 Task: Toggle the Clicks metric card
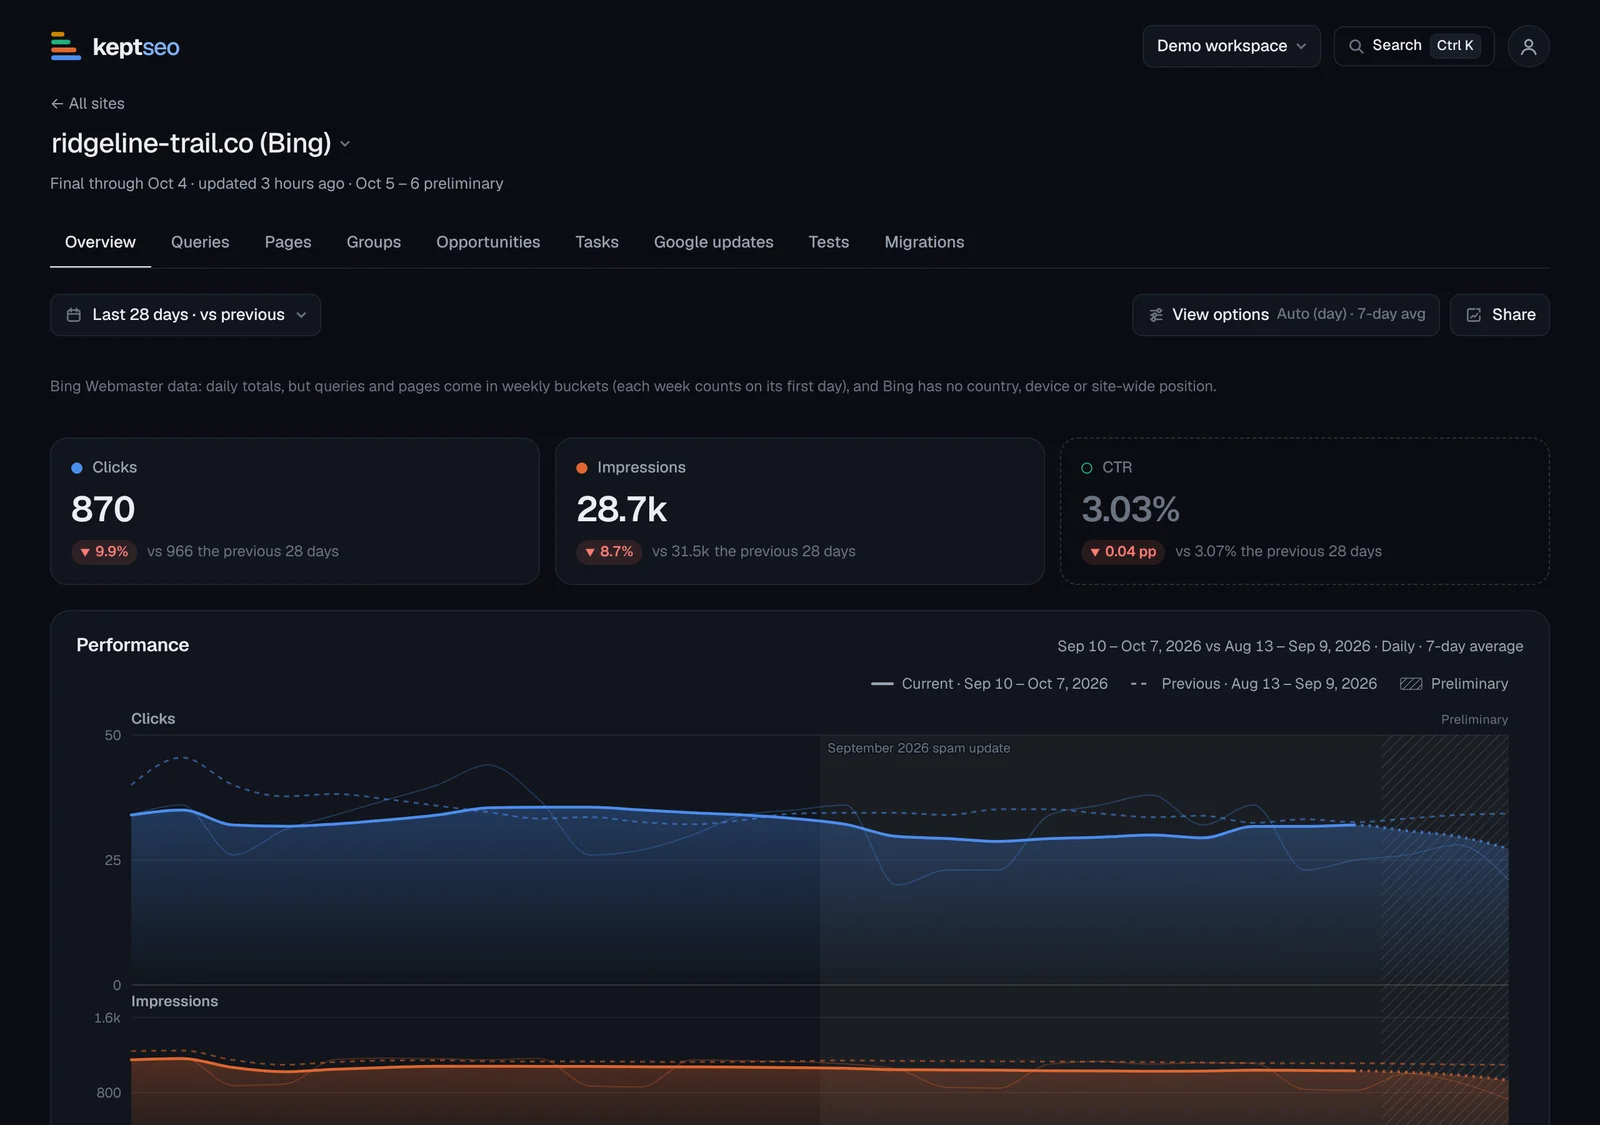coord(295,511)
